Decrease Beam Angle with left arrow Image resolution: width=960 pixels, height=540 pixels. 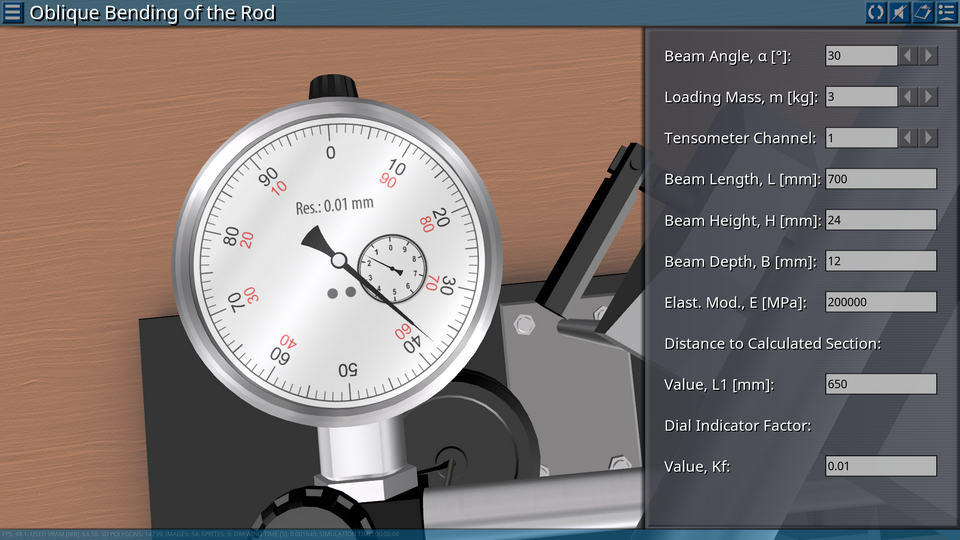point(907,56)
